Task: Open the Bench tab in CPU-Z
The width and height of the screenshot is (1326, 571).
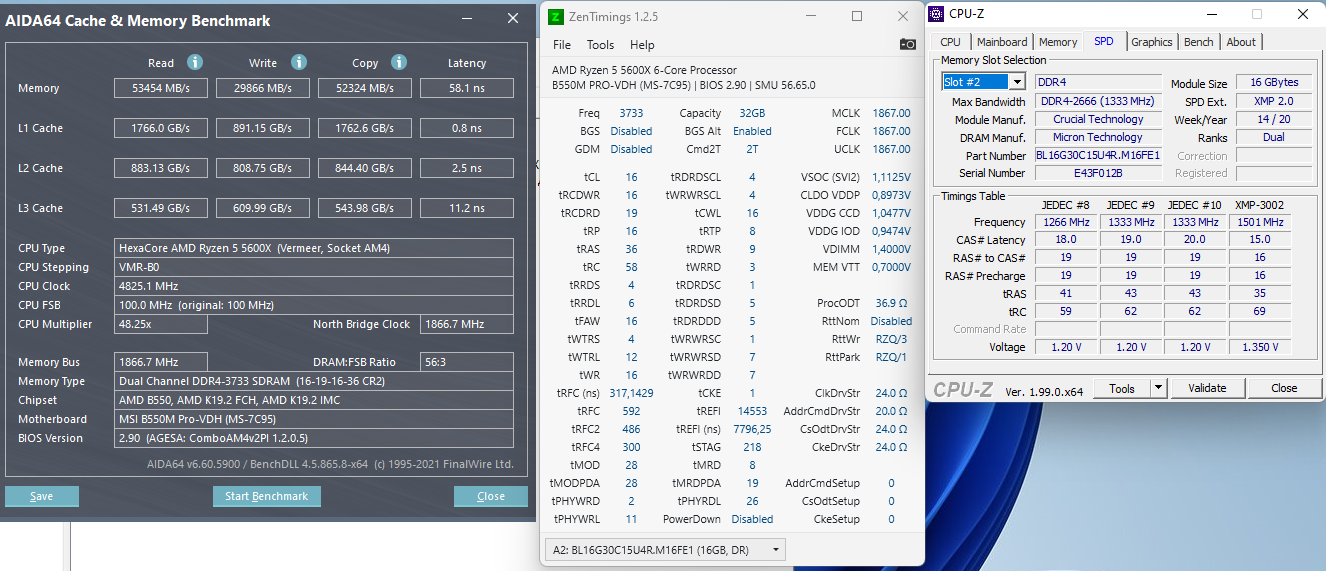Action: (x=1199, y=42)
